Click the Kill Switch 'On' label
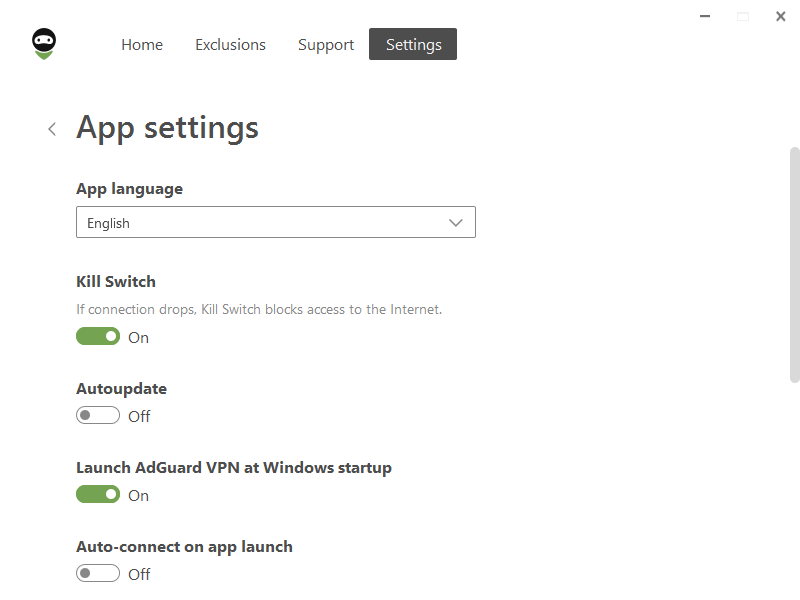 (138, 338)
